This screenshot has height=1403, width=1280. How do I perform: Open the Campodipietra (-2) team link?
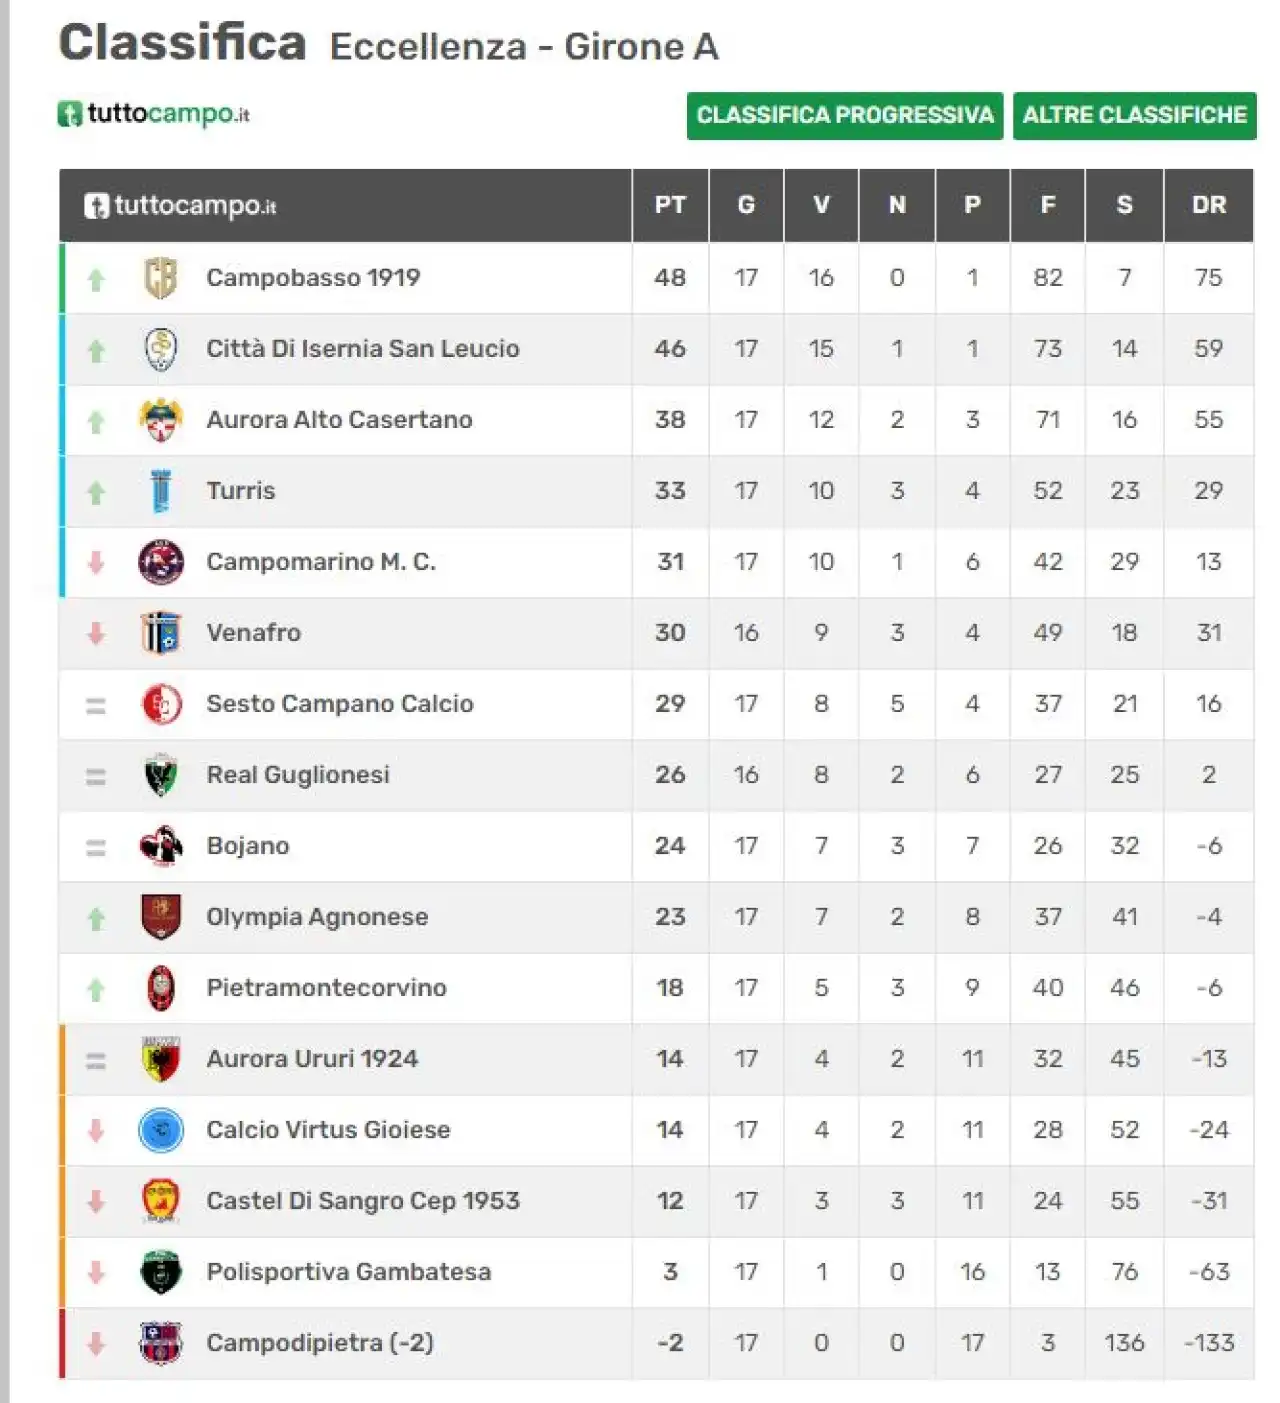320,1343
